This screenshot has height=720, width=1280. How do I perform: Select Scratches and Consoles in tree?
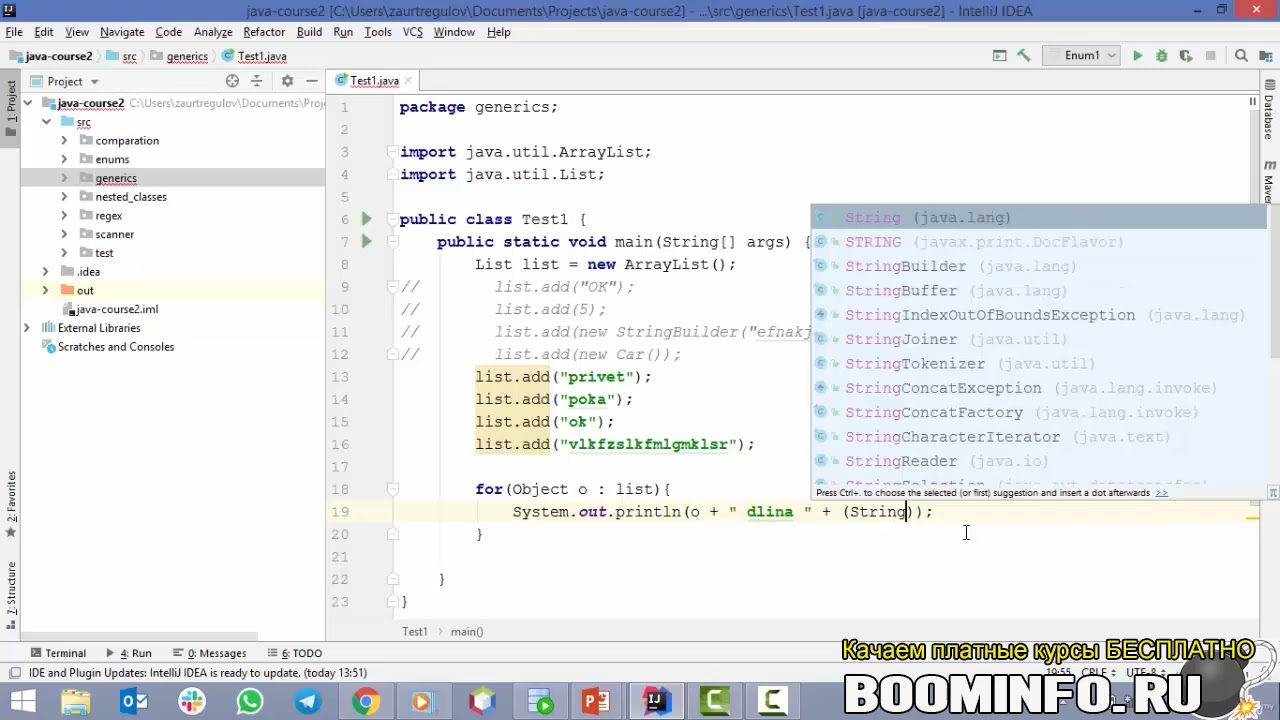108,347
